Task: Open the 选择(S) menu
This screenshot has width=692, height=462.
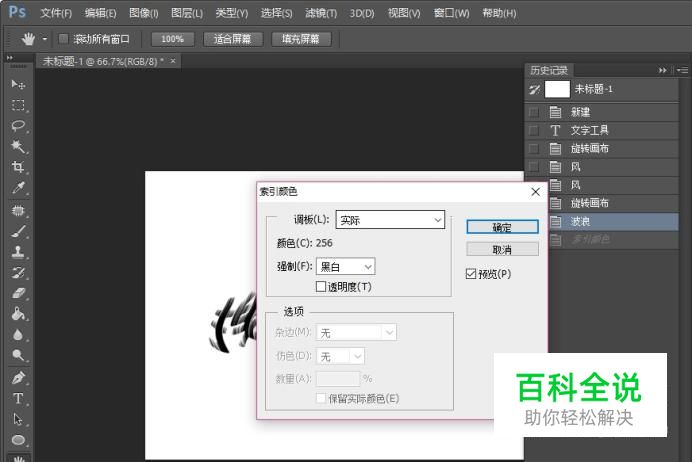Action: [x=276, y=13]
